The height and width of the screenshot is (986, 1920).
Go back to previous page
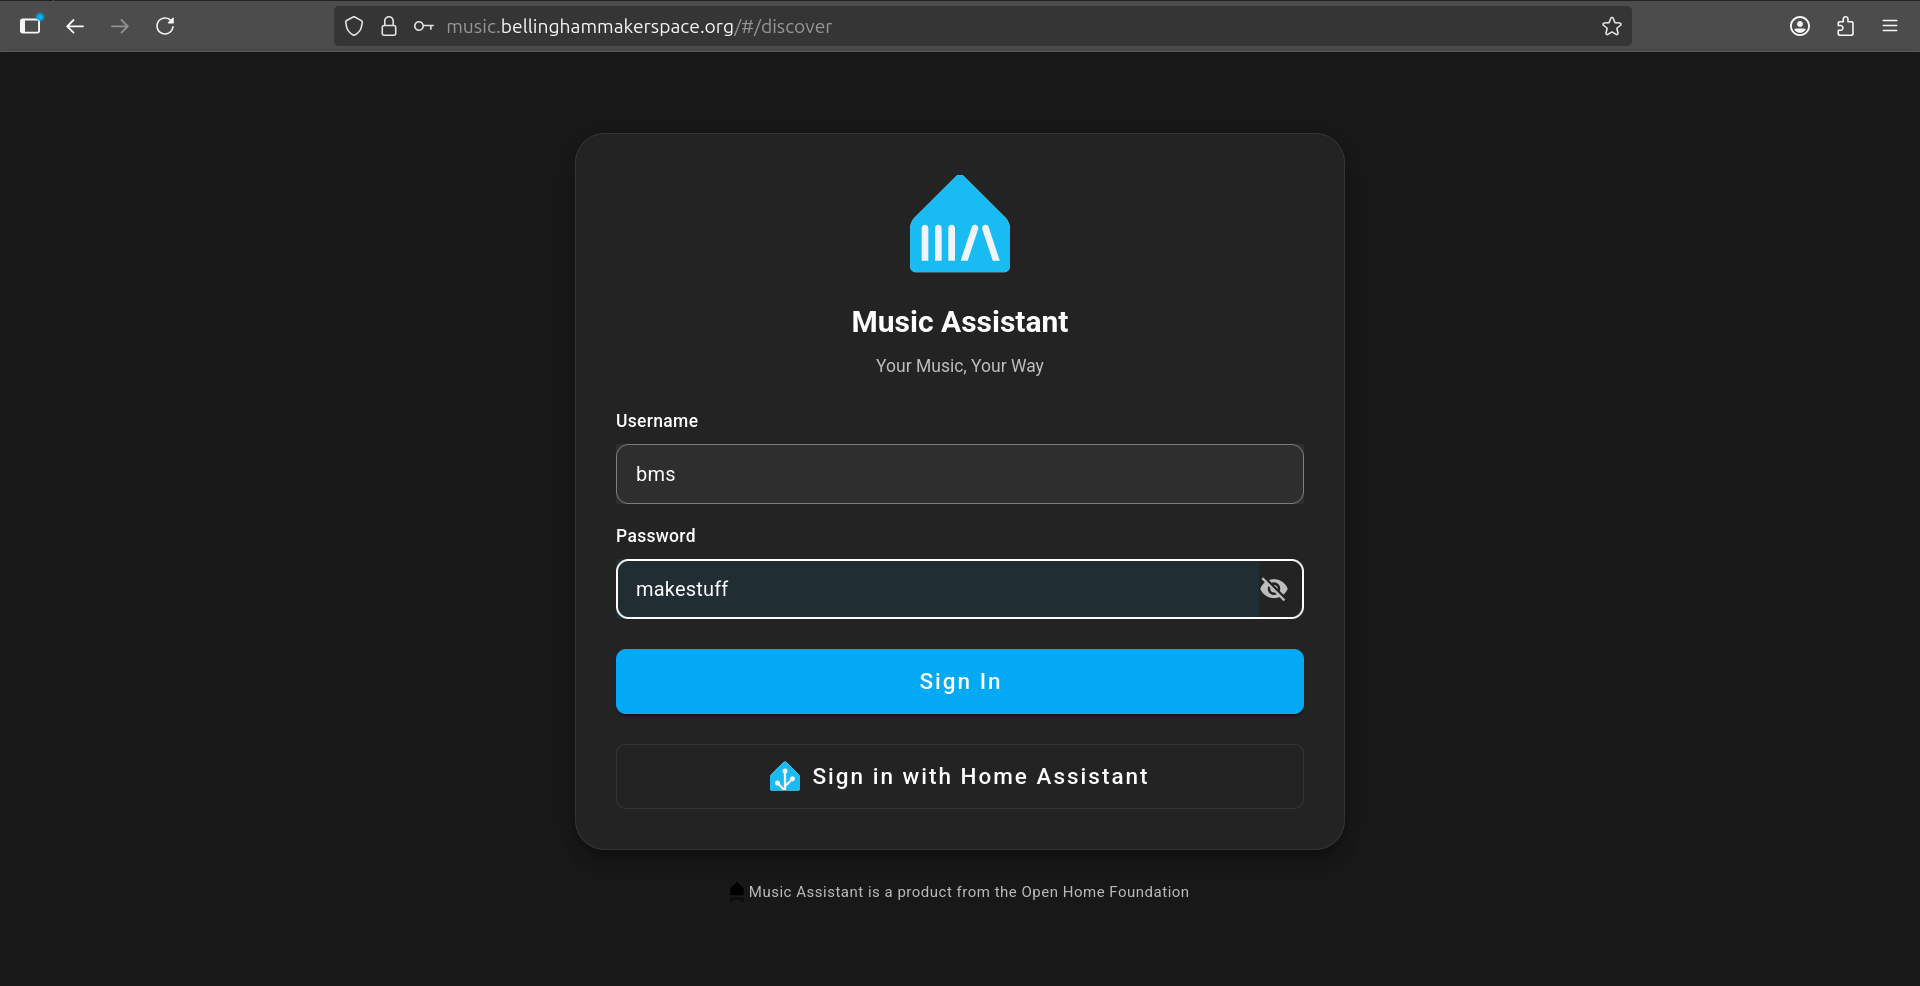coord(75,26)
